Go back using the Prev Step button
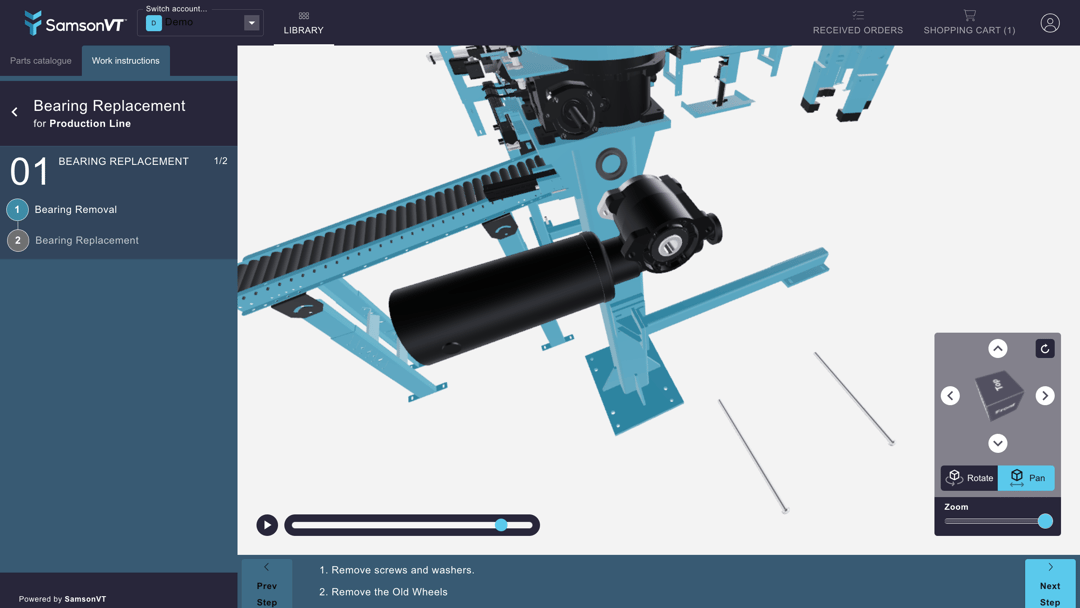This screenshot has height=608, width=1080. pyautogui.click(x=267, y=584)
